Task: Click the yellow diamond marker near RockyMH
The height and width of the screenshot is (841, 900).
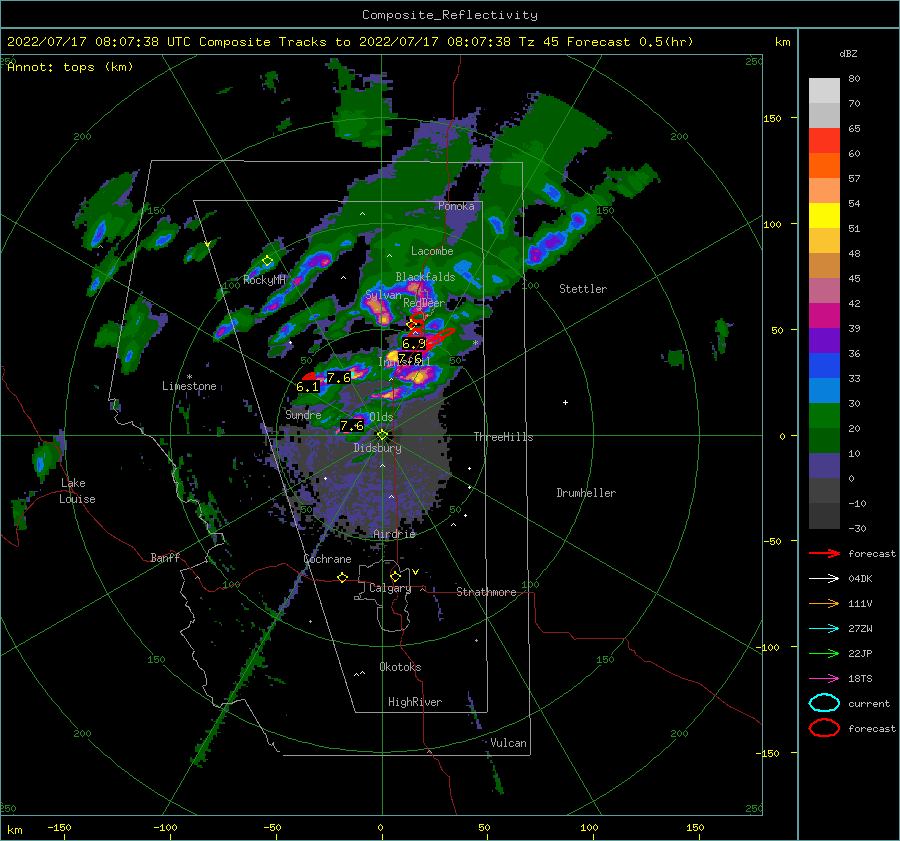Action: (267, 261)
